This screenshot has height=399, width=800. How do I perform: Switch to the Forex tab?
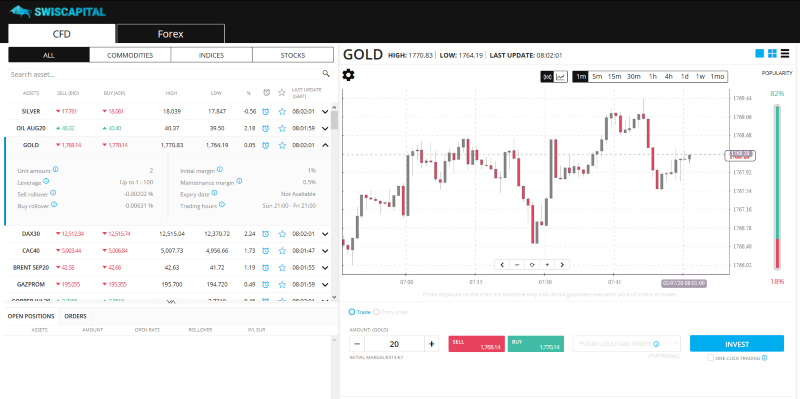170,34
